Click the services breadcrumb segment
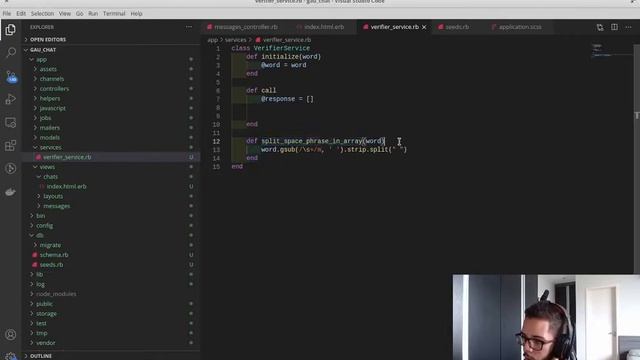 (x=236, y=40)
